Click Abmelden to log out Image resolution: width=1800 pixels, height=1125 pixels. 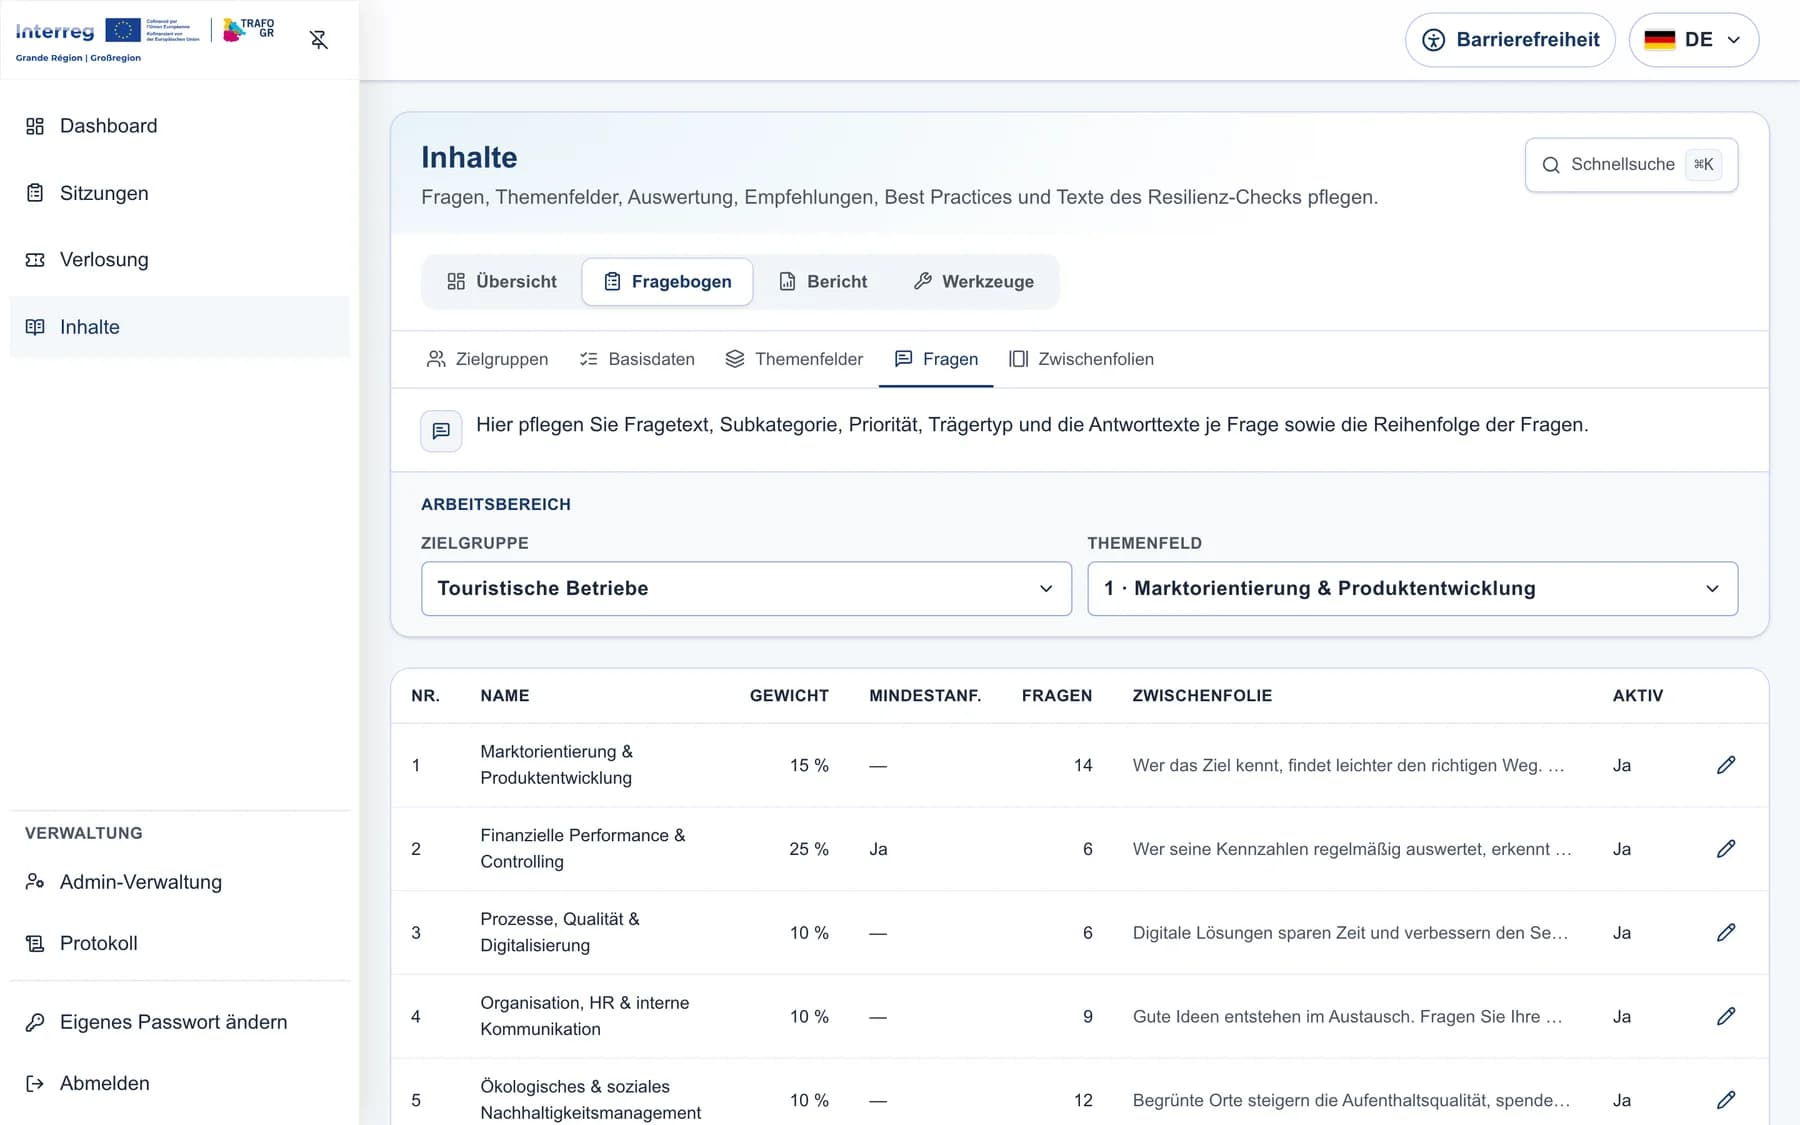pos(180,1083)
